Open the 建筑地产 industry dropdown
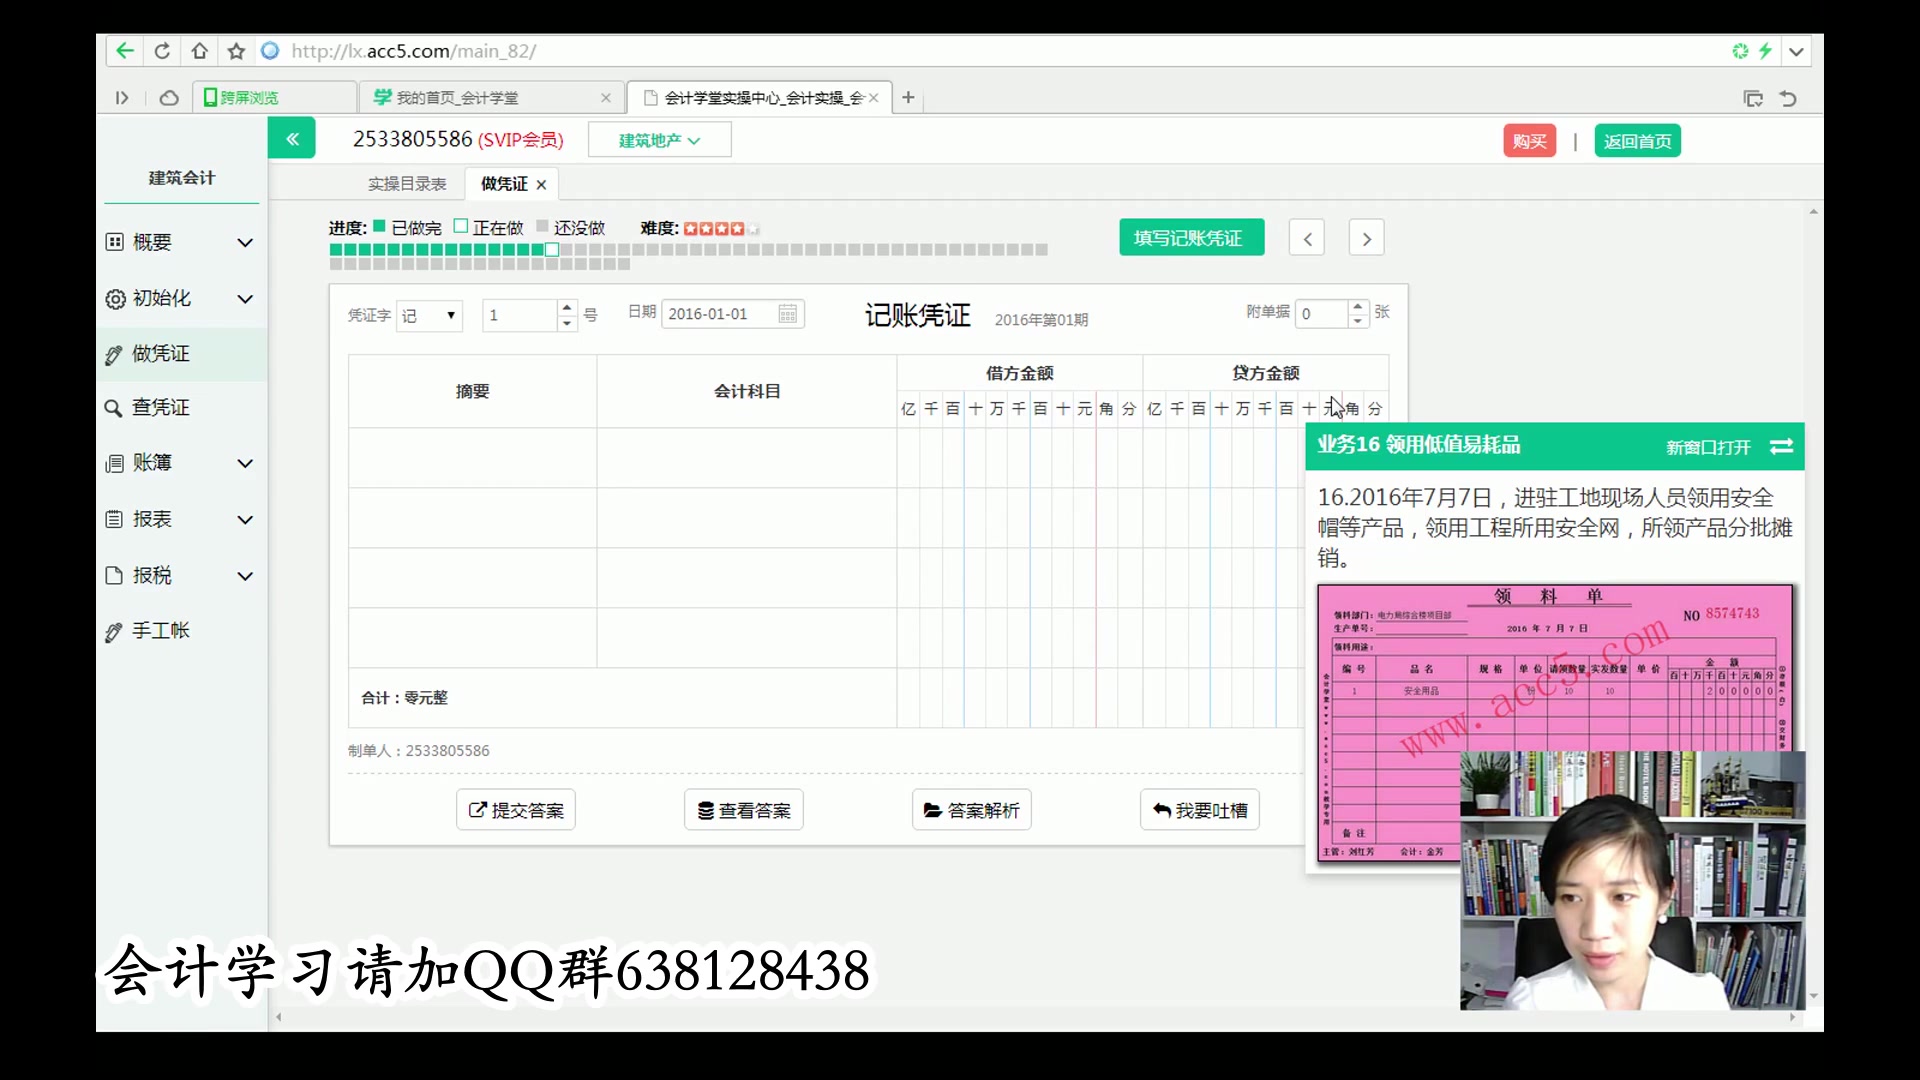The height and width of the screenshot is (1080, 1920). (659, 140)
